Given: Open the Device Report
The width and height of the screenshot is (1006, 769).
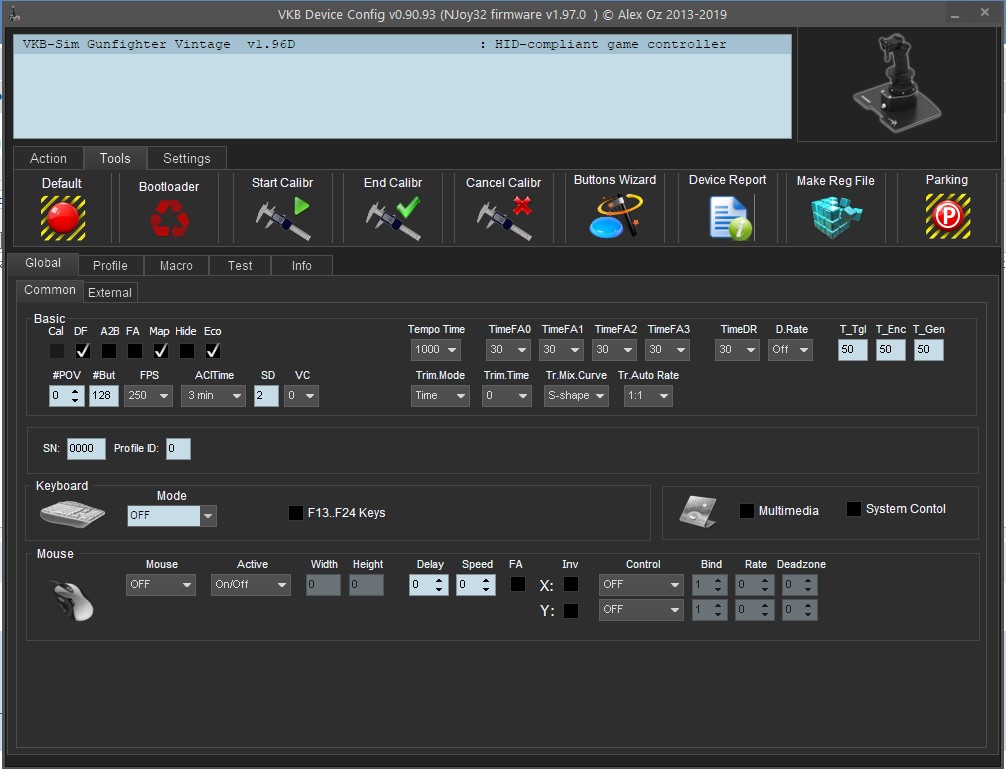Looking at the screenshot, I should 728,218.
